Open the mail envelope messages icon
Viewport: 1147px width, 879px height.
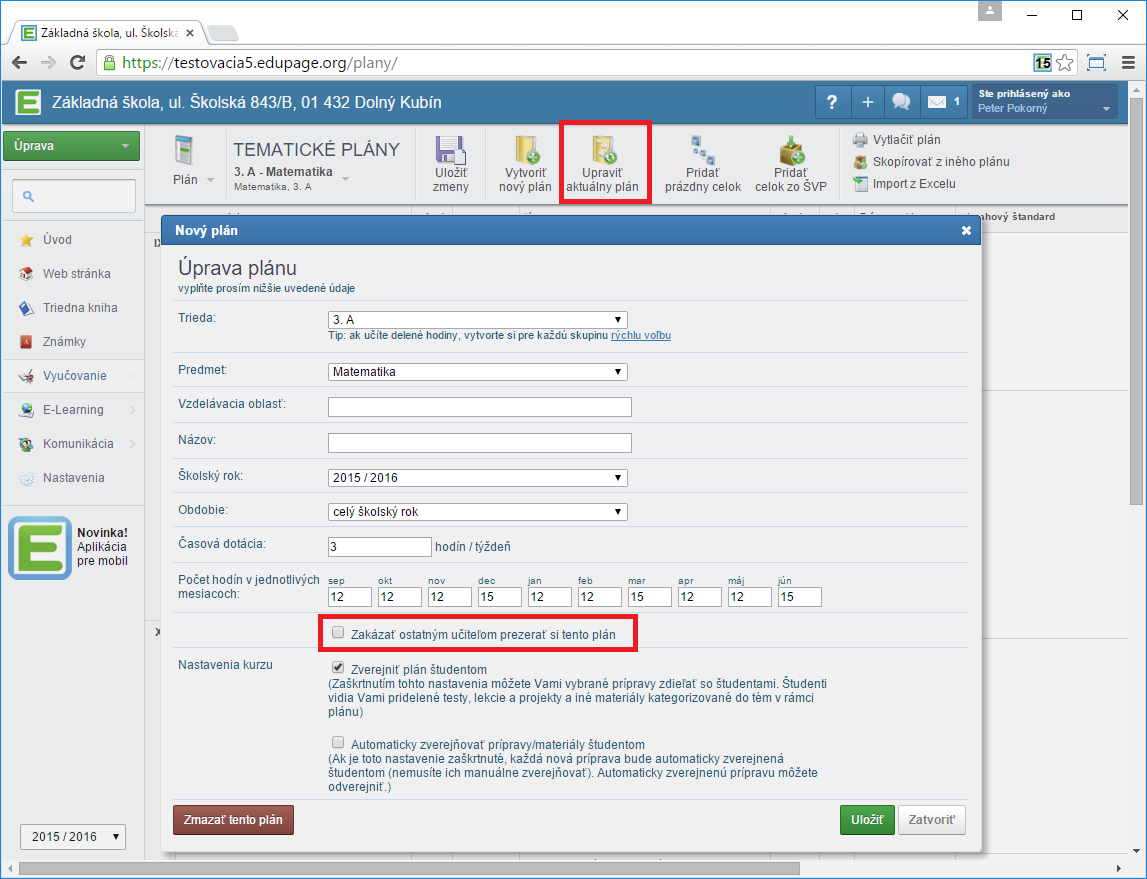pos(937,102)
